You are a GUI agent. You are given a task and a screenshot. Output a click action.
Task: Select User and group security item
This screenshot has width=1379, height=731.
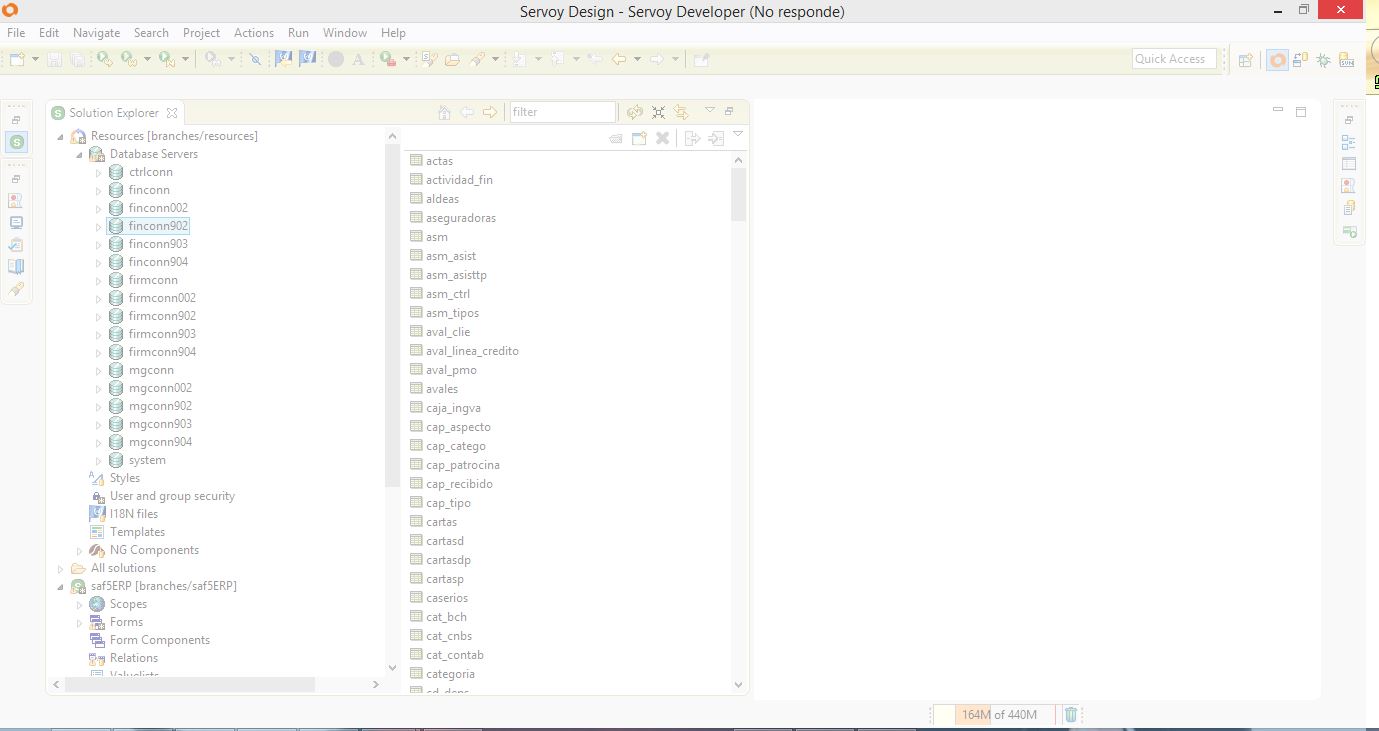click(x=172, y=496)
